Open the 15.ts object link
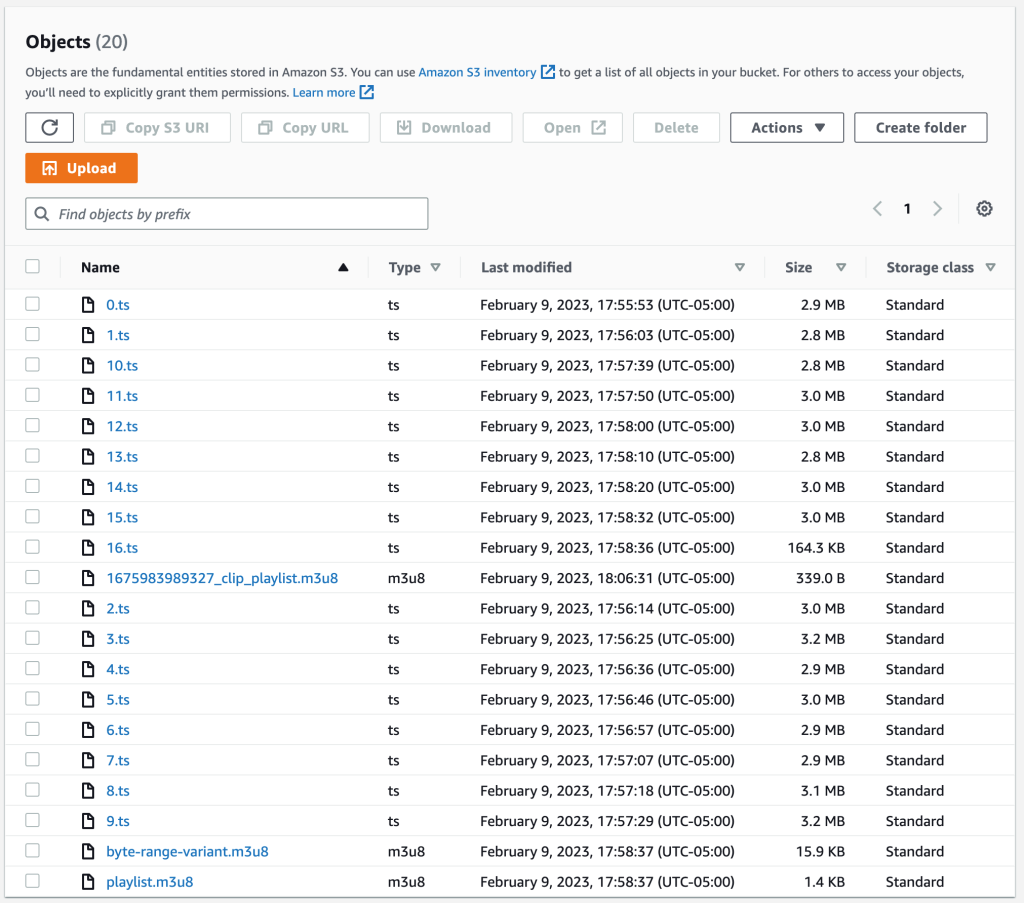1024x903 pixels. click(x=122, y=517)
